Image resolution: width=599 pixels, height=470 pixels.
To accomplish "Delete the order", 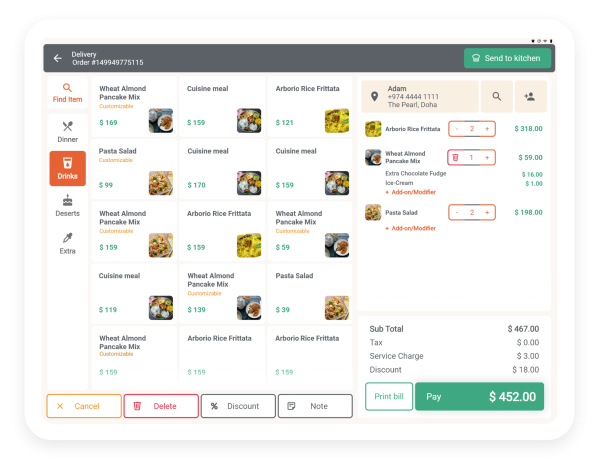I will click(161, 406).
